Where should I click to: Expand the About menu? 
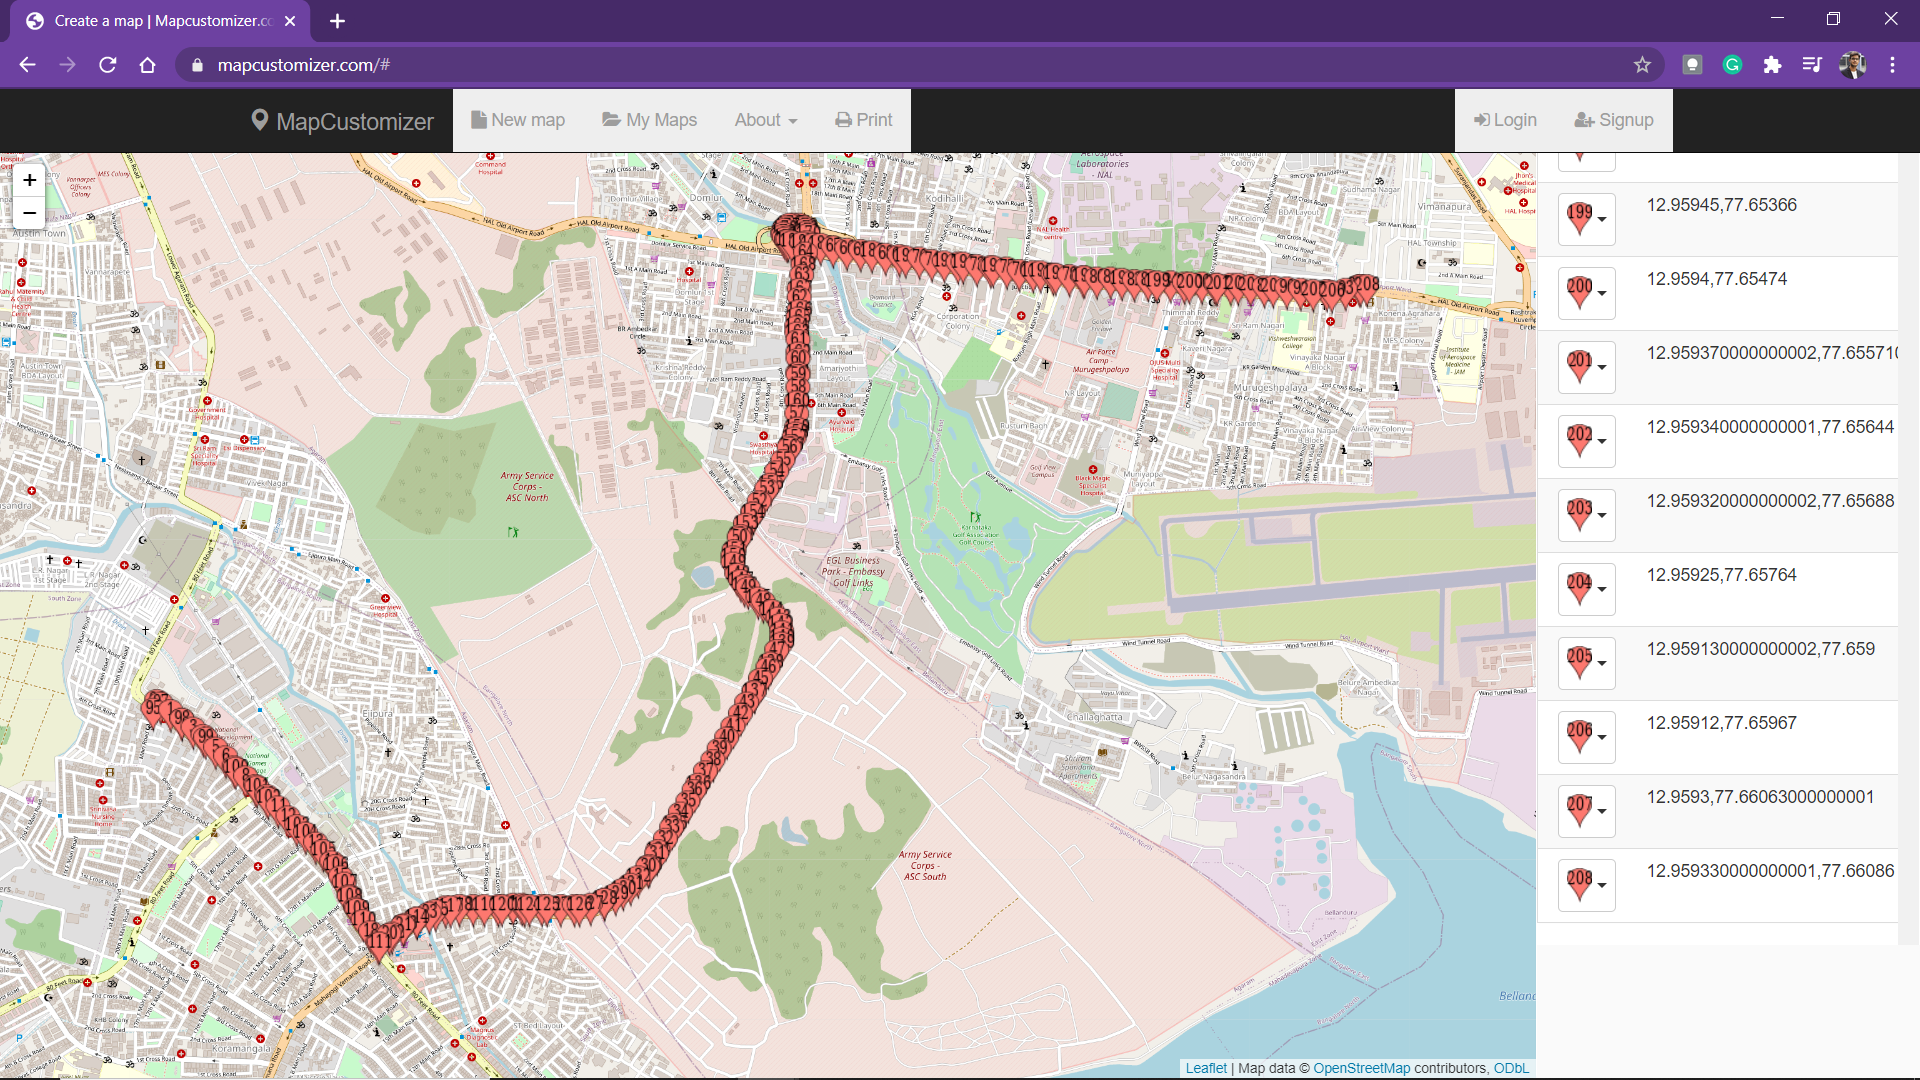pos(766,120)
